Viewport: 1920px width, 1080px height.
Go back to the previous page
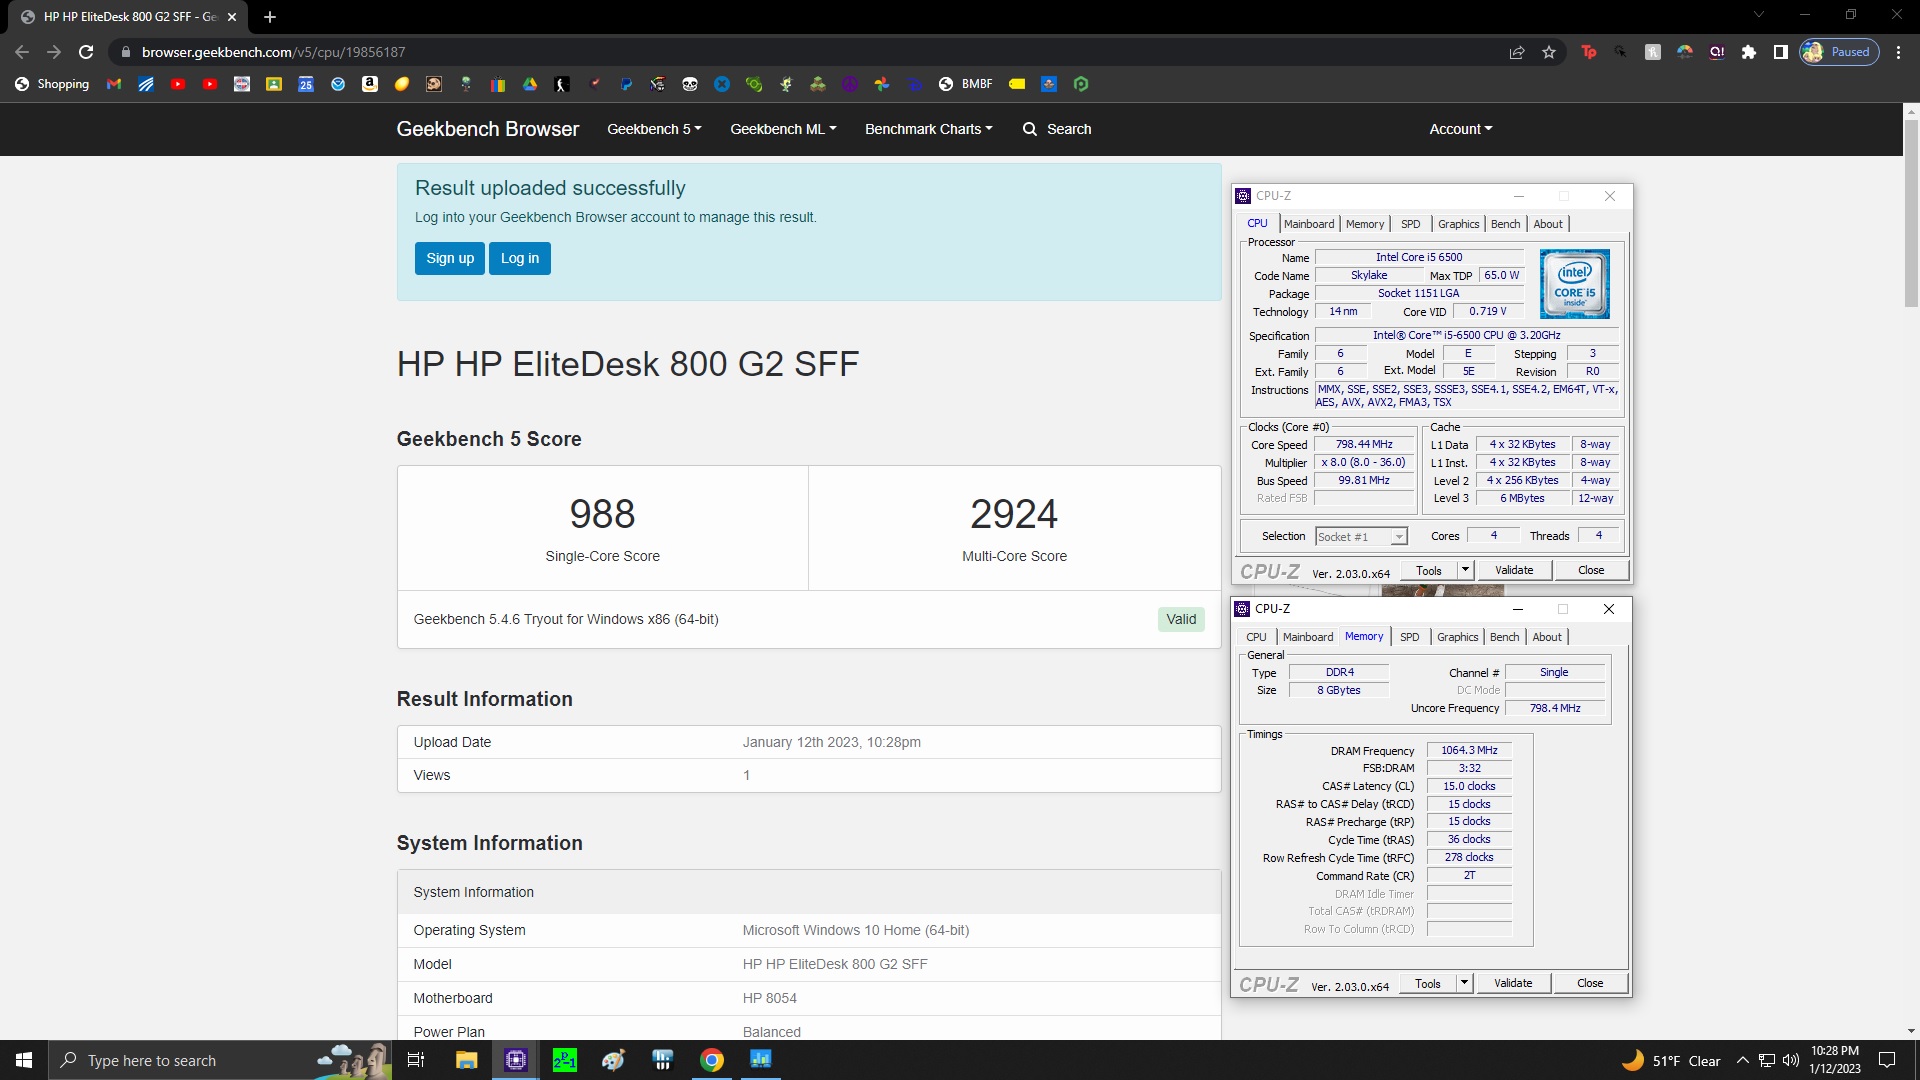click(22, 52)
